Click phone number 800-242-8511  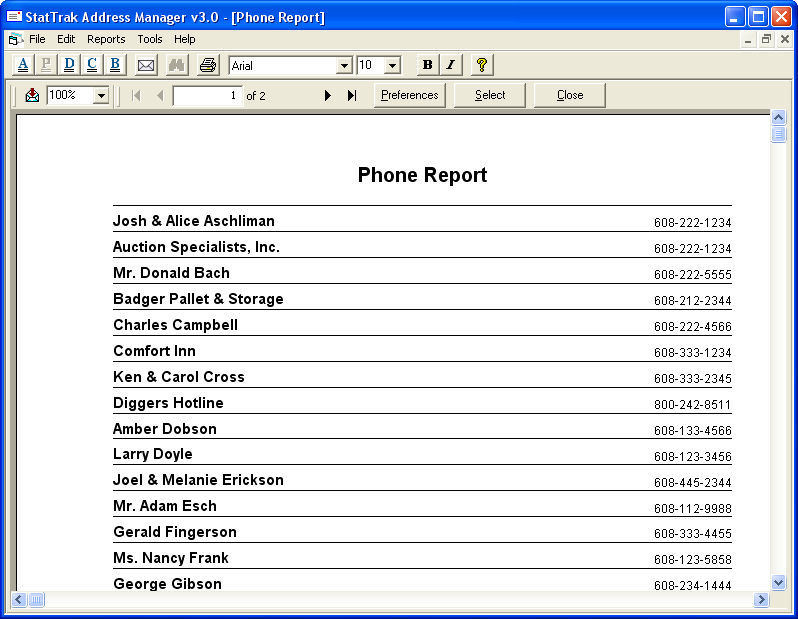point(693,405)
